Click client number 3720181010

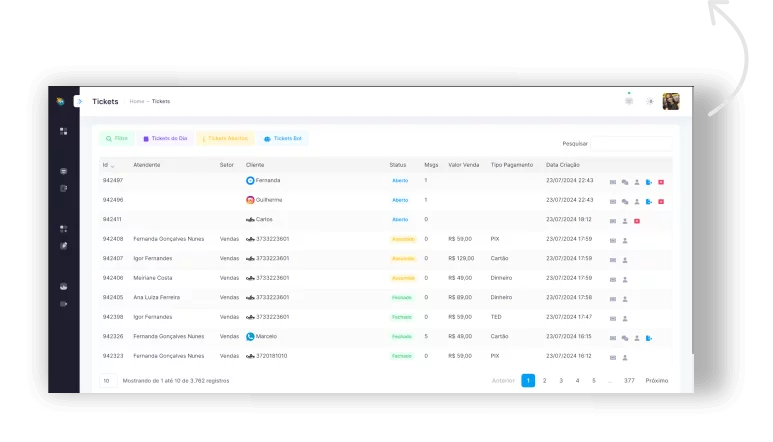(271, 356)
